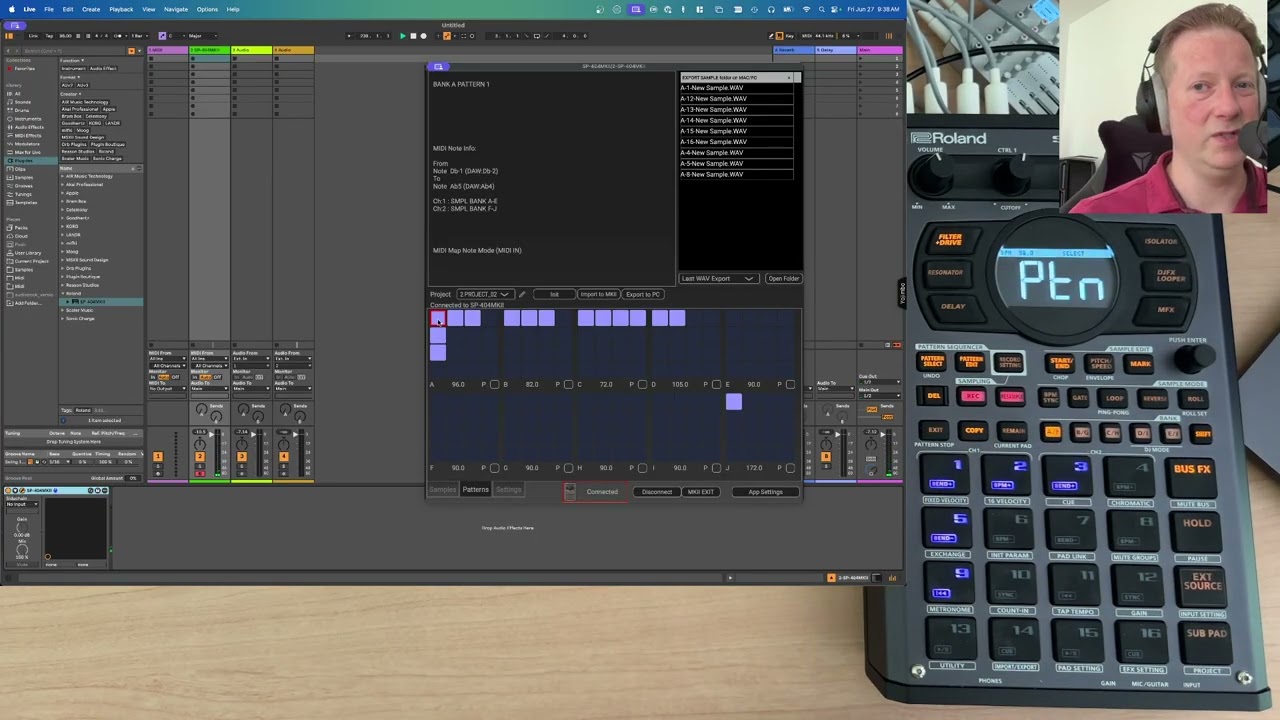This screenshot has height=720, width=1280.
Task: Toggle track 2 activator button
Action: tap(200, 456)
